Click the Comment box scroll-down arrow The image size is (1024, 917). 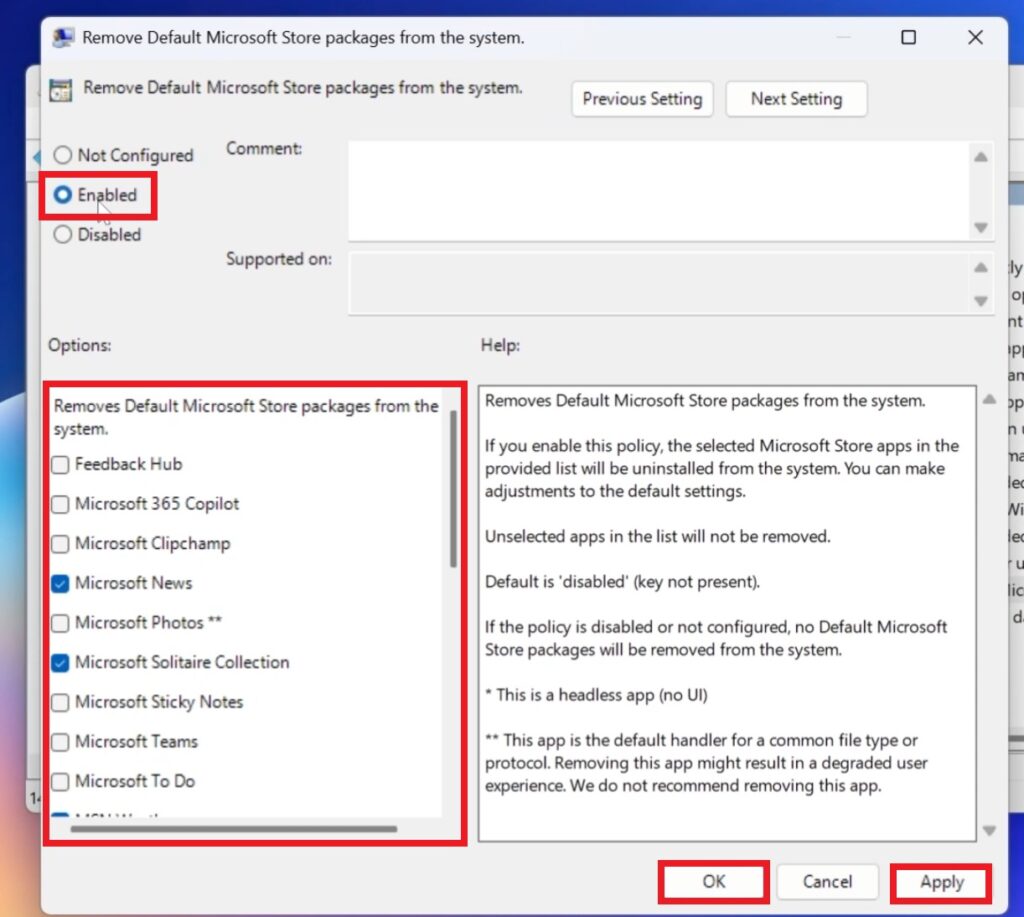pos(981,228)
